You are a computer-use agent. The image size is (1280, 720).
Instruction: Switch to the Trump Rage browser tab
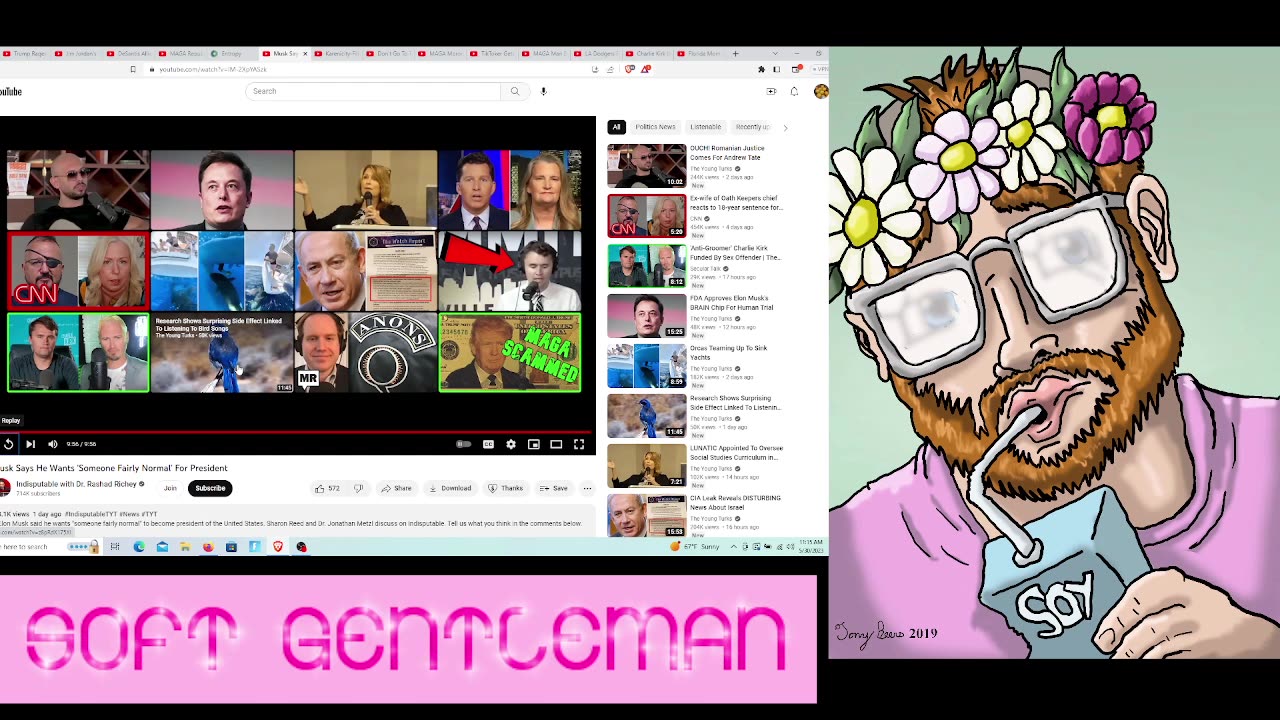coord(25,53)
